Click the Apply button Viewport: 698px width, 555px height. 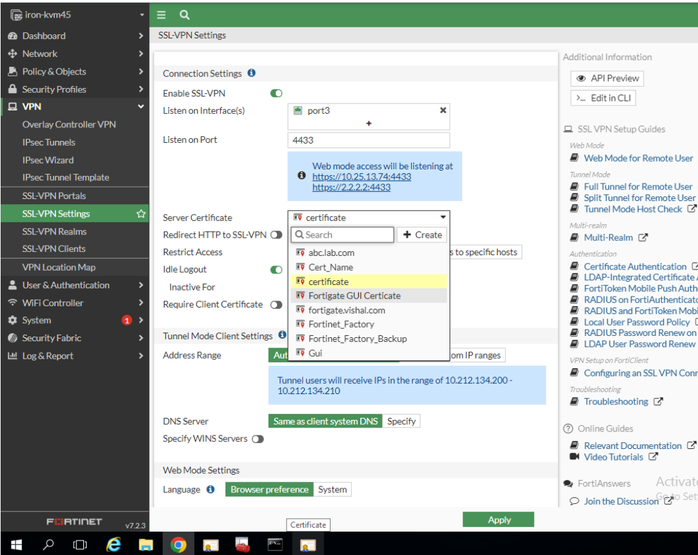point(498,520)
